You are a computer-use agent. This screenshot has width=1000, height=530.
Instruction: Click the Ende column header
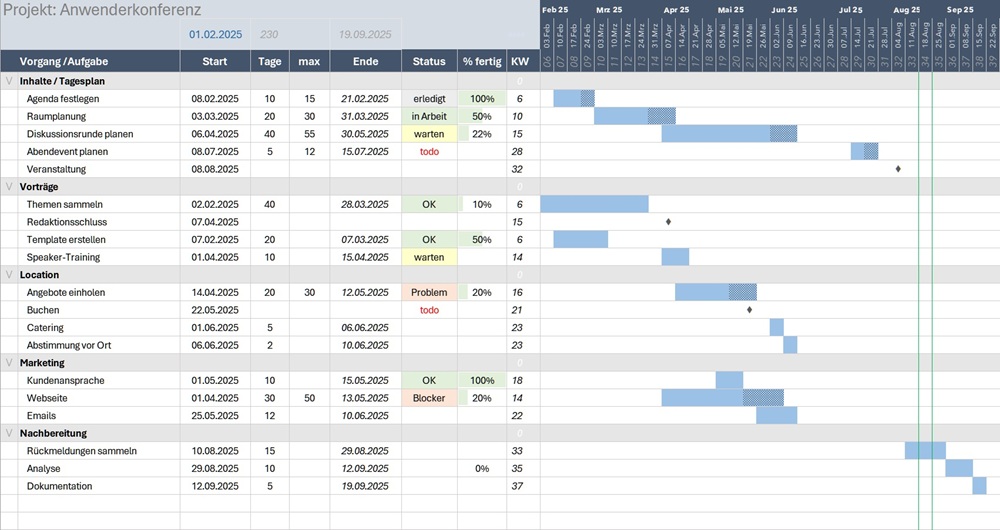(x=365, y=62)
